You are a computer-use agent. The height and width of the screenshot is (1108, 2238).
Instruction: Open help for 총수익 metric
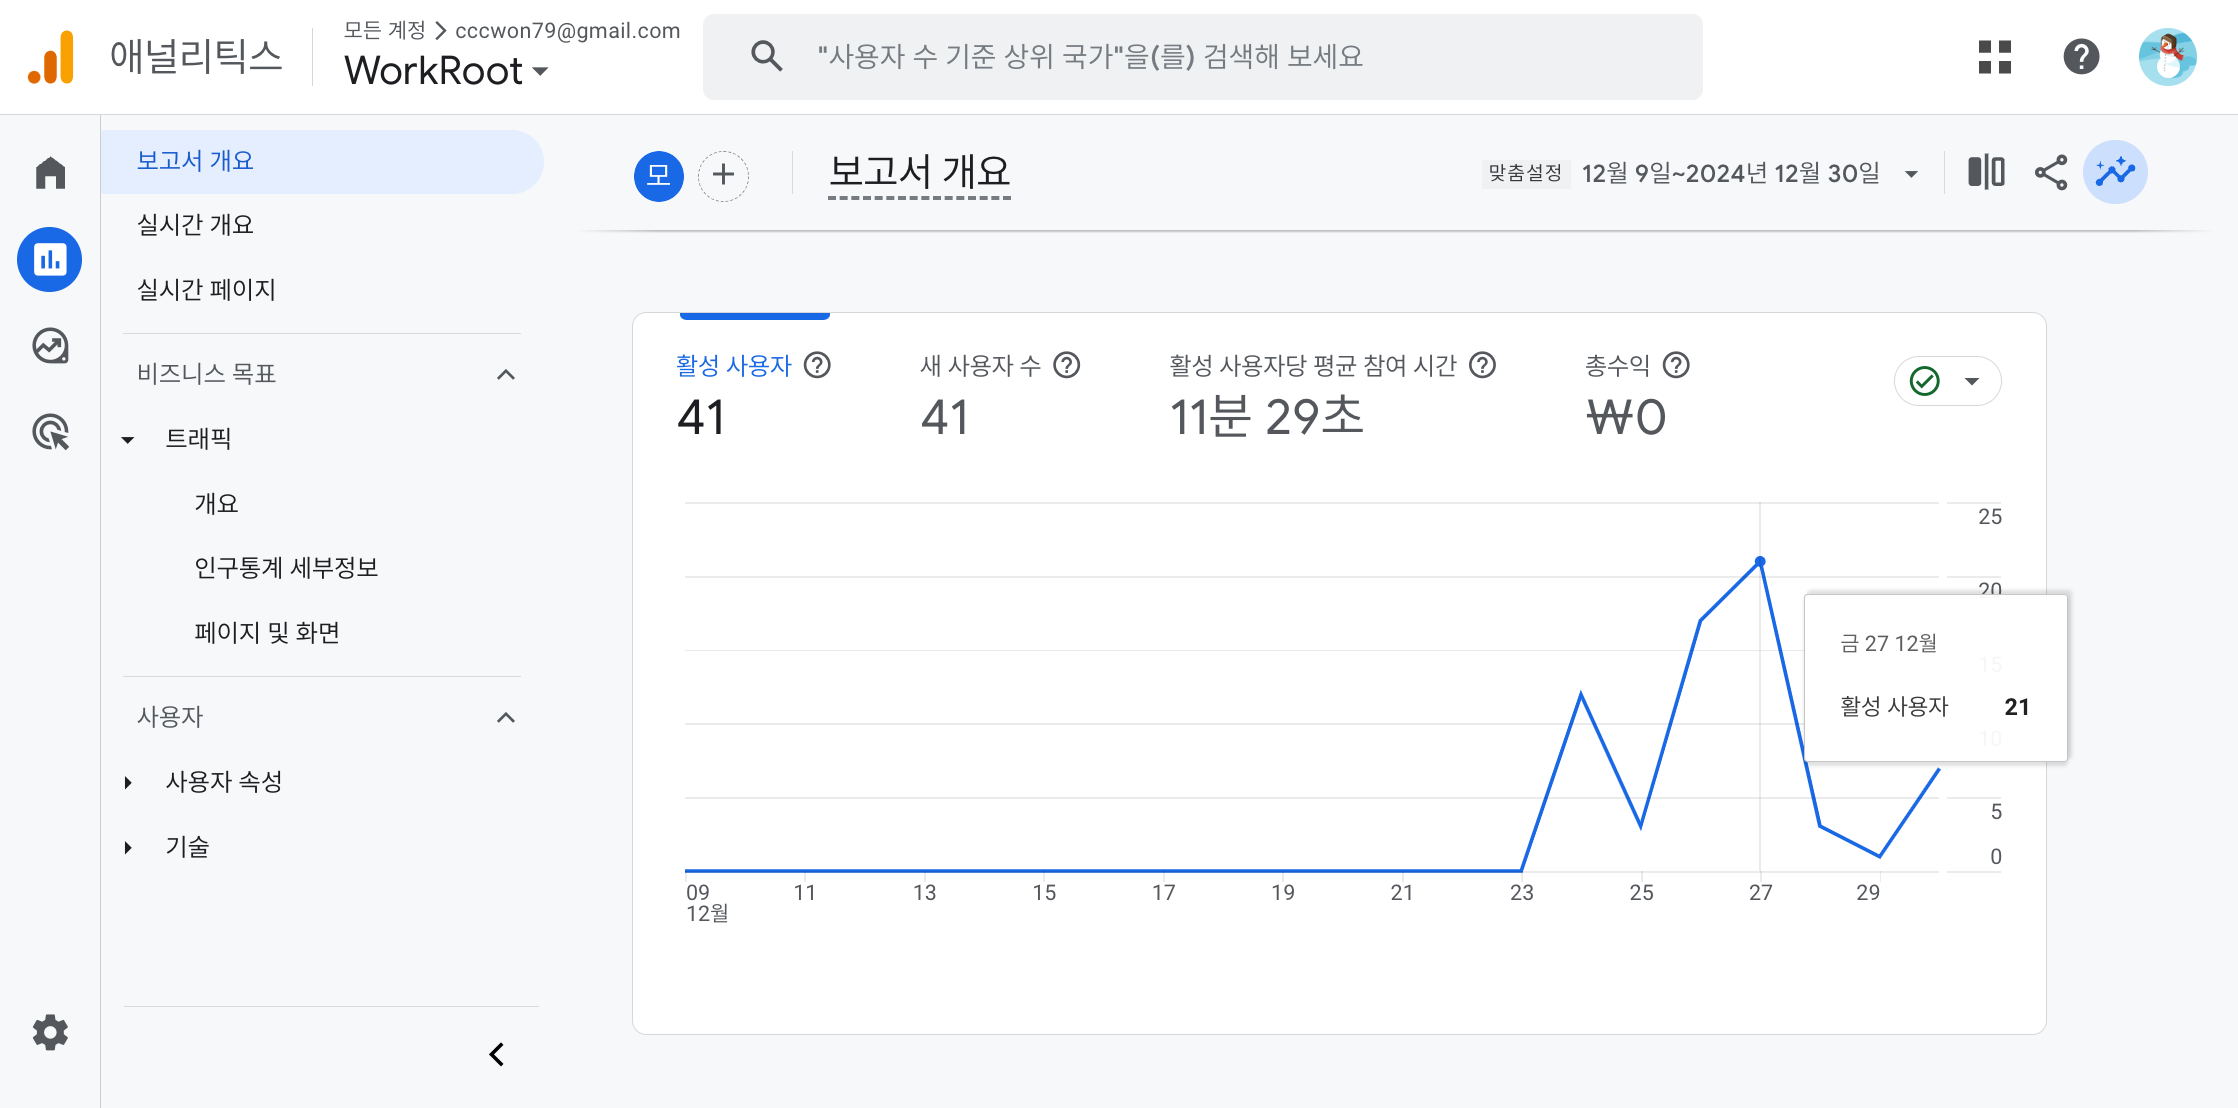1676,365
